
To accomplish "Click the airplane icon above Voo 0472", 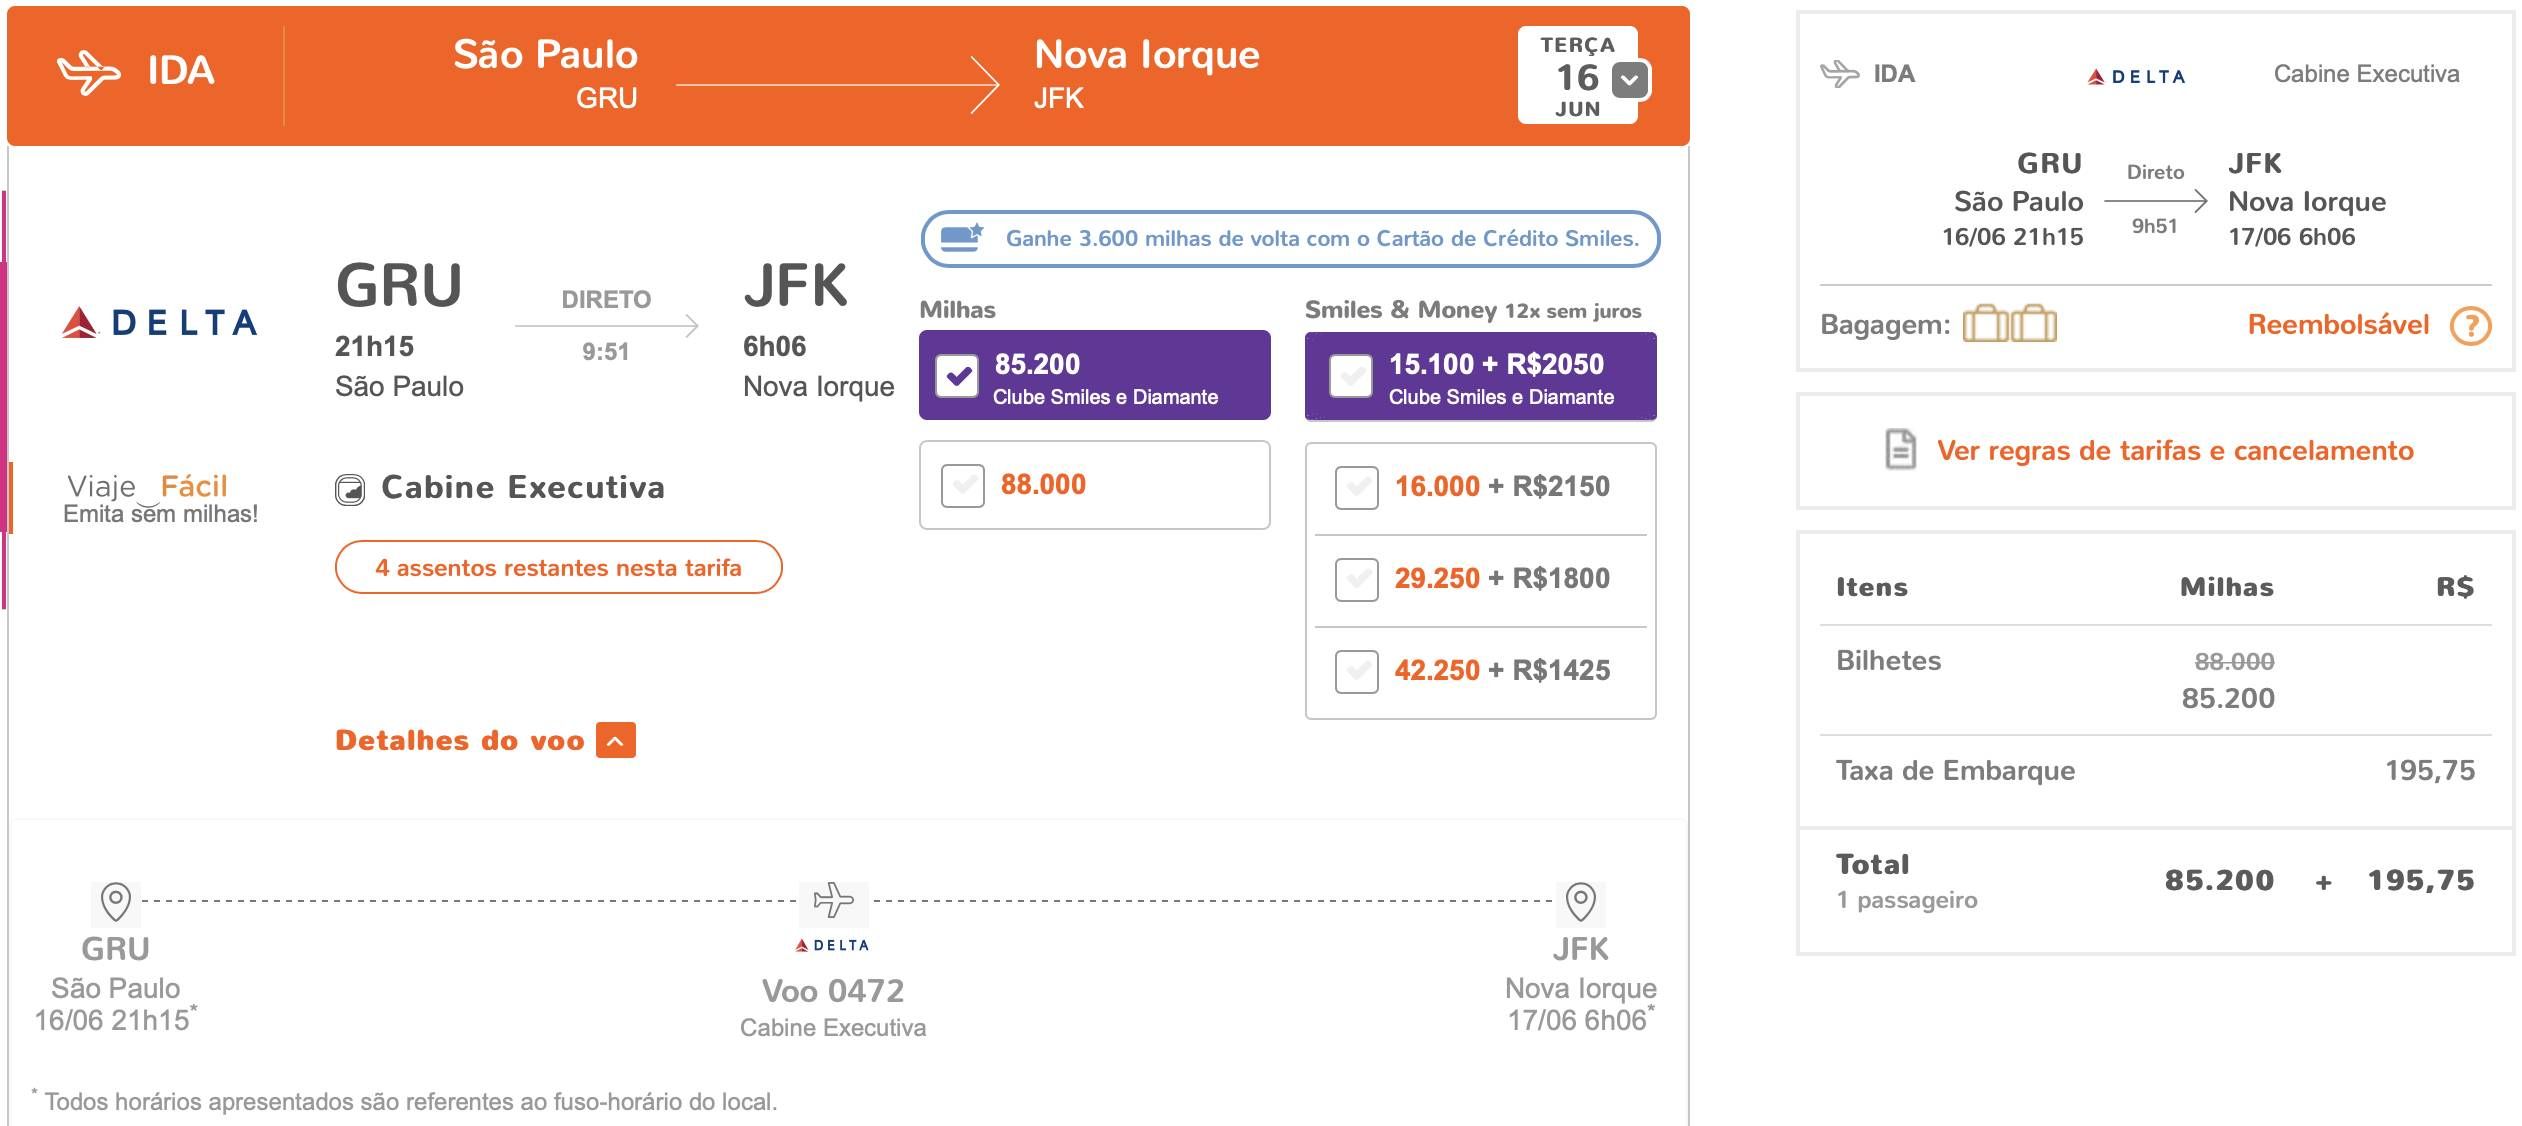I will [x=833, y=900].
